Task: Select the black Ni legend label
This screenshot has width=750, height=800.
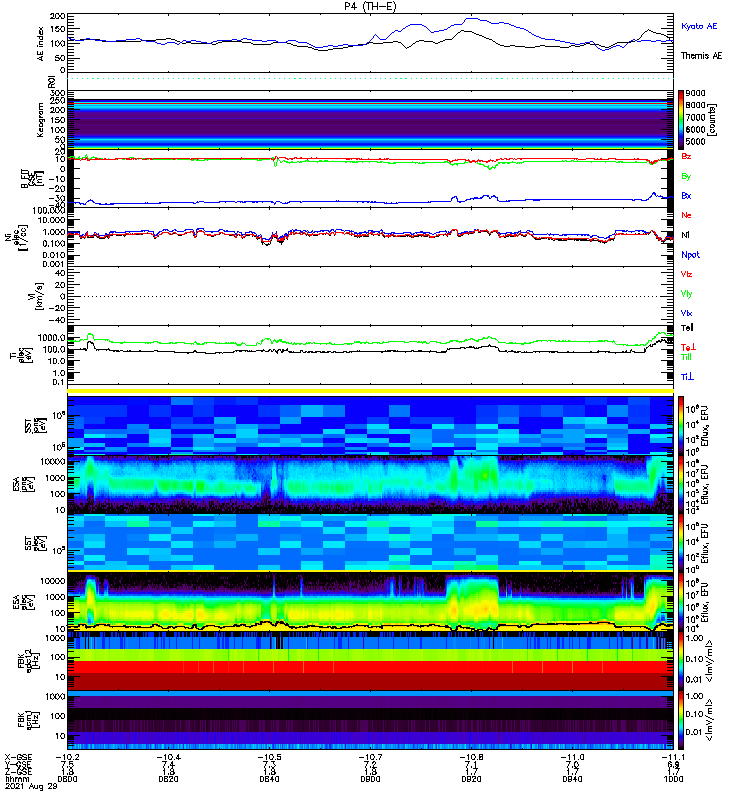Action: coord(685,235)
